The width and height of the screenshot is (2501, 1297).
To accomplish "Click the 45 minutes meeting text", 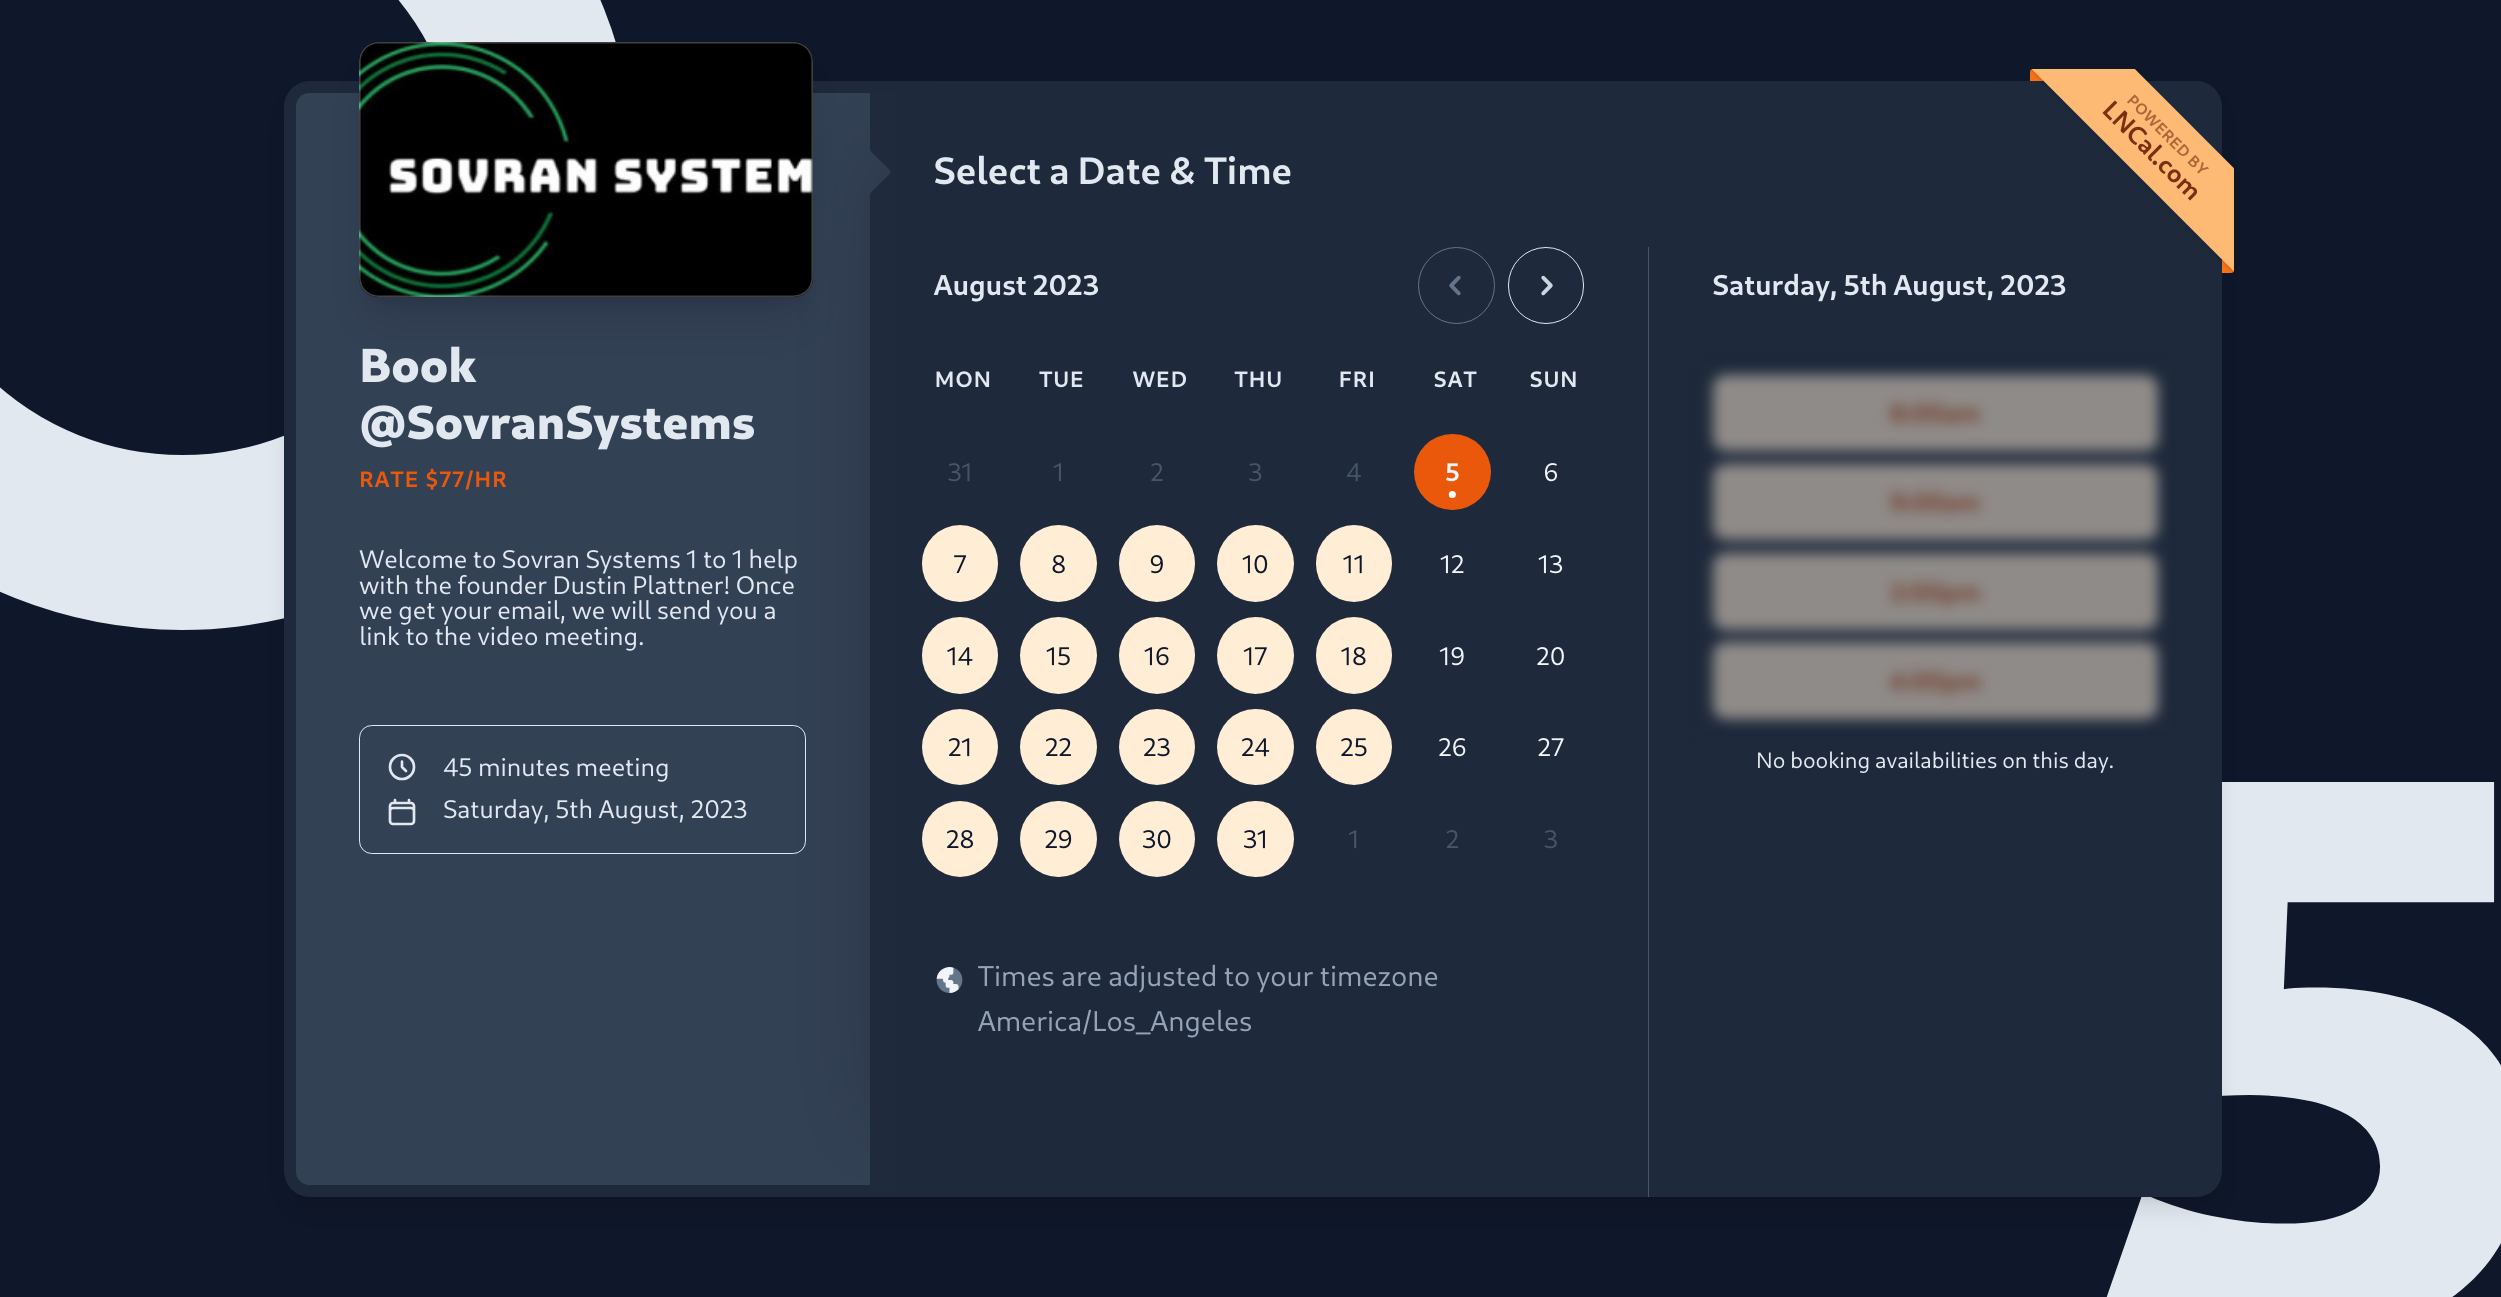I will (556, 768).
